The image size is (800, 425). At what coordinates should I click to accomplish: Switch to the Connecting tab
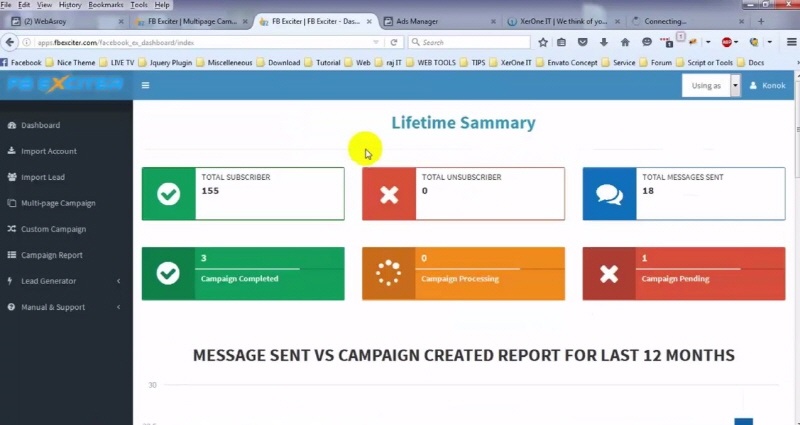686,21
